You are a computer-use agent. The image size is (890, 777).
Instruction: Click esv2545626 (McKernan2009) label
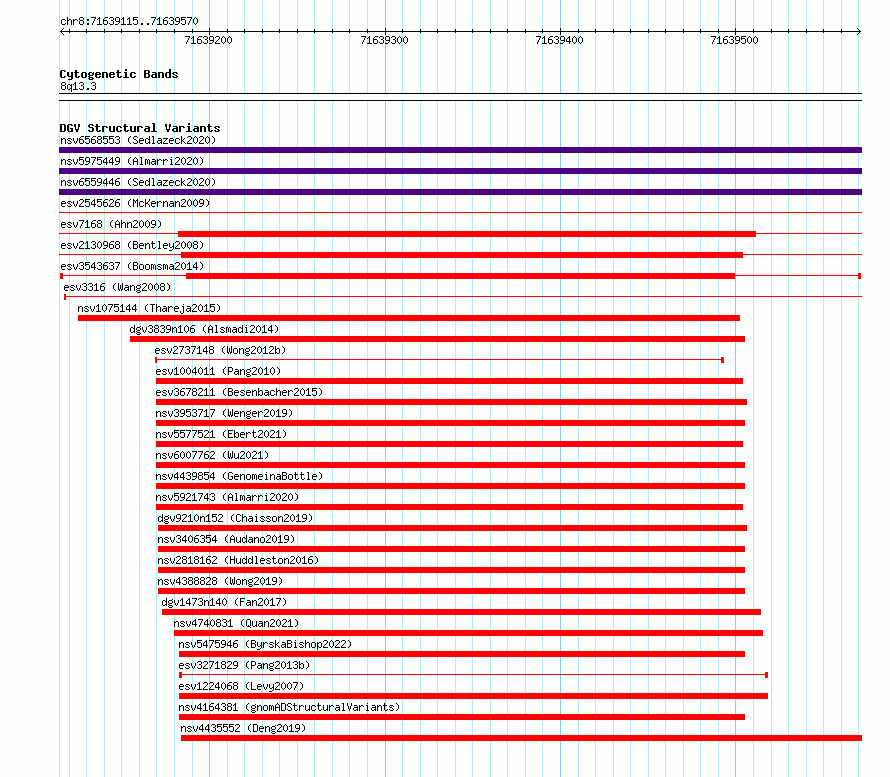pyautogui.click(x=135, y=203)
